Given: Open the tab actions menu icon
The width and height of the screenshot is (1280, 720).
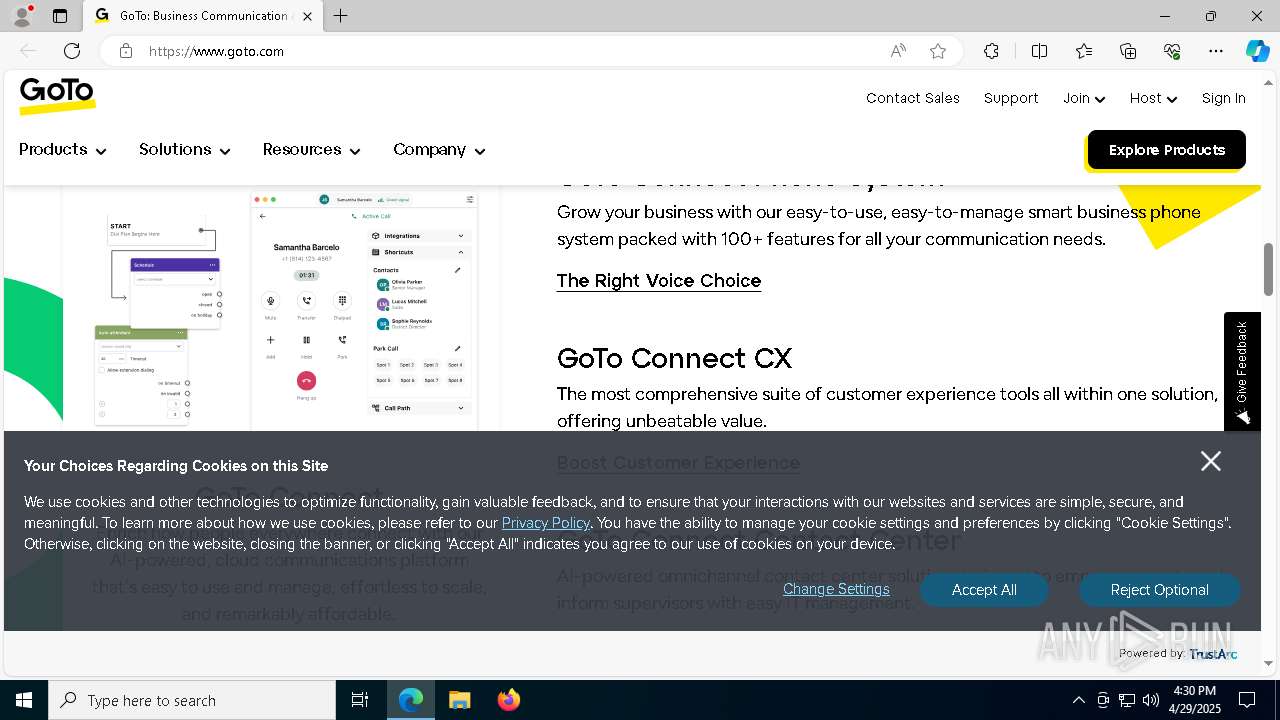Looking at the screenshot, I should [60, 16].
